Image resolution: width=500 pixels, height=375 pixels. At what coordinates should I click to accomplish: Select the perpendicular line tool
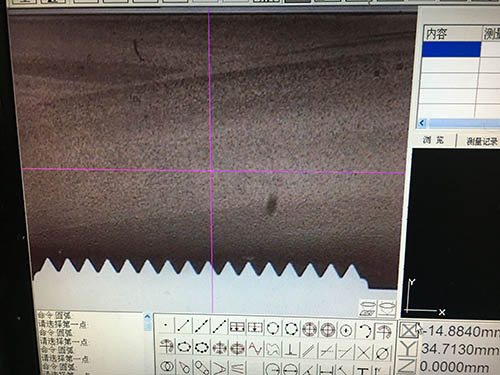291,350
